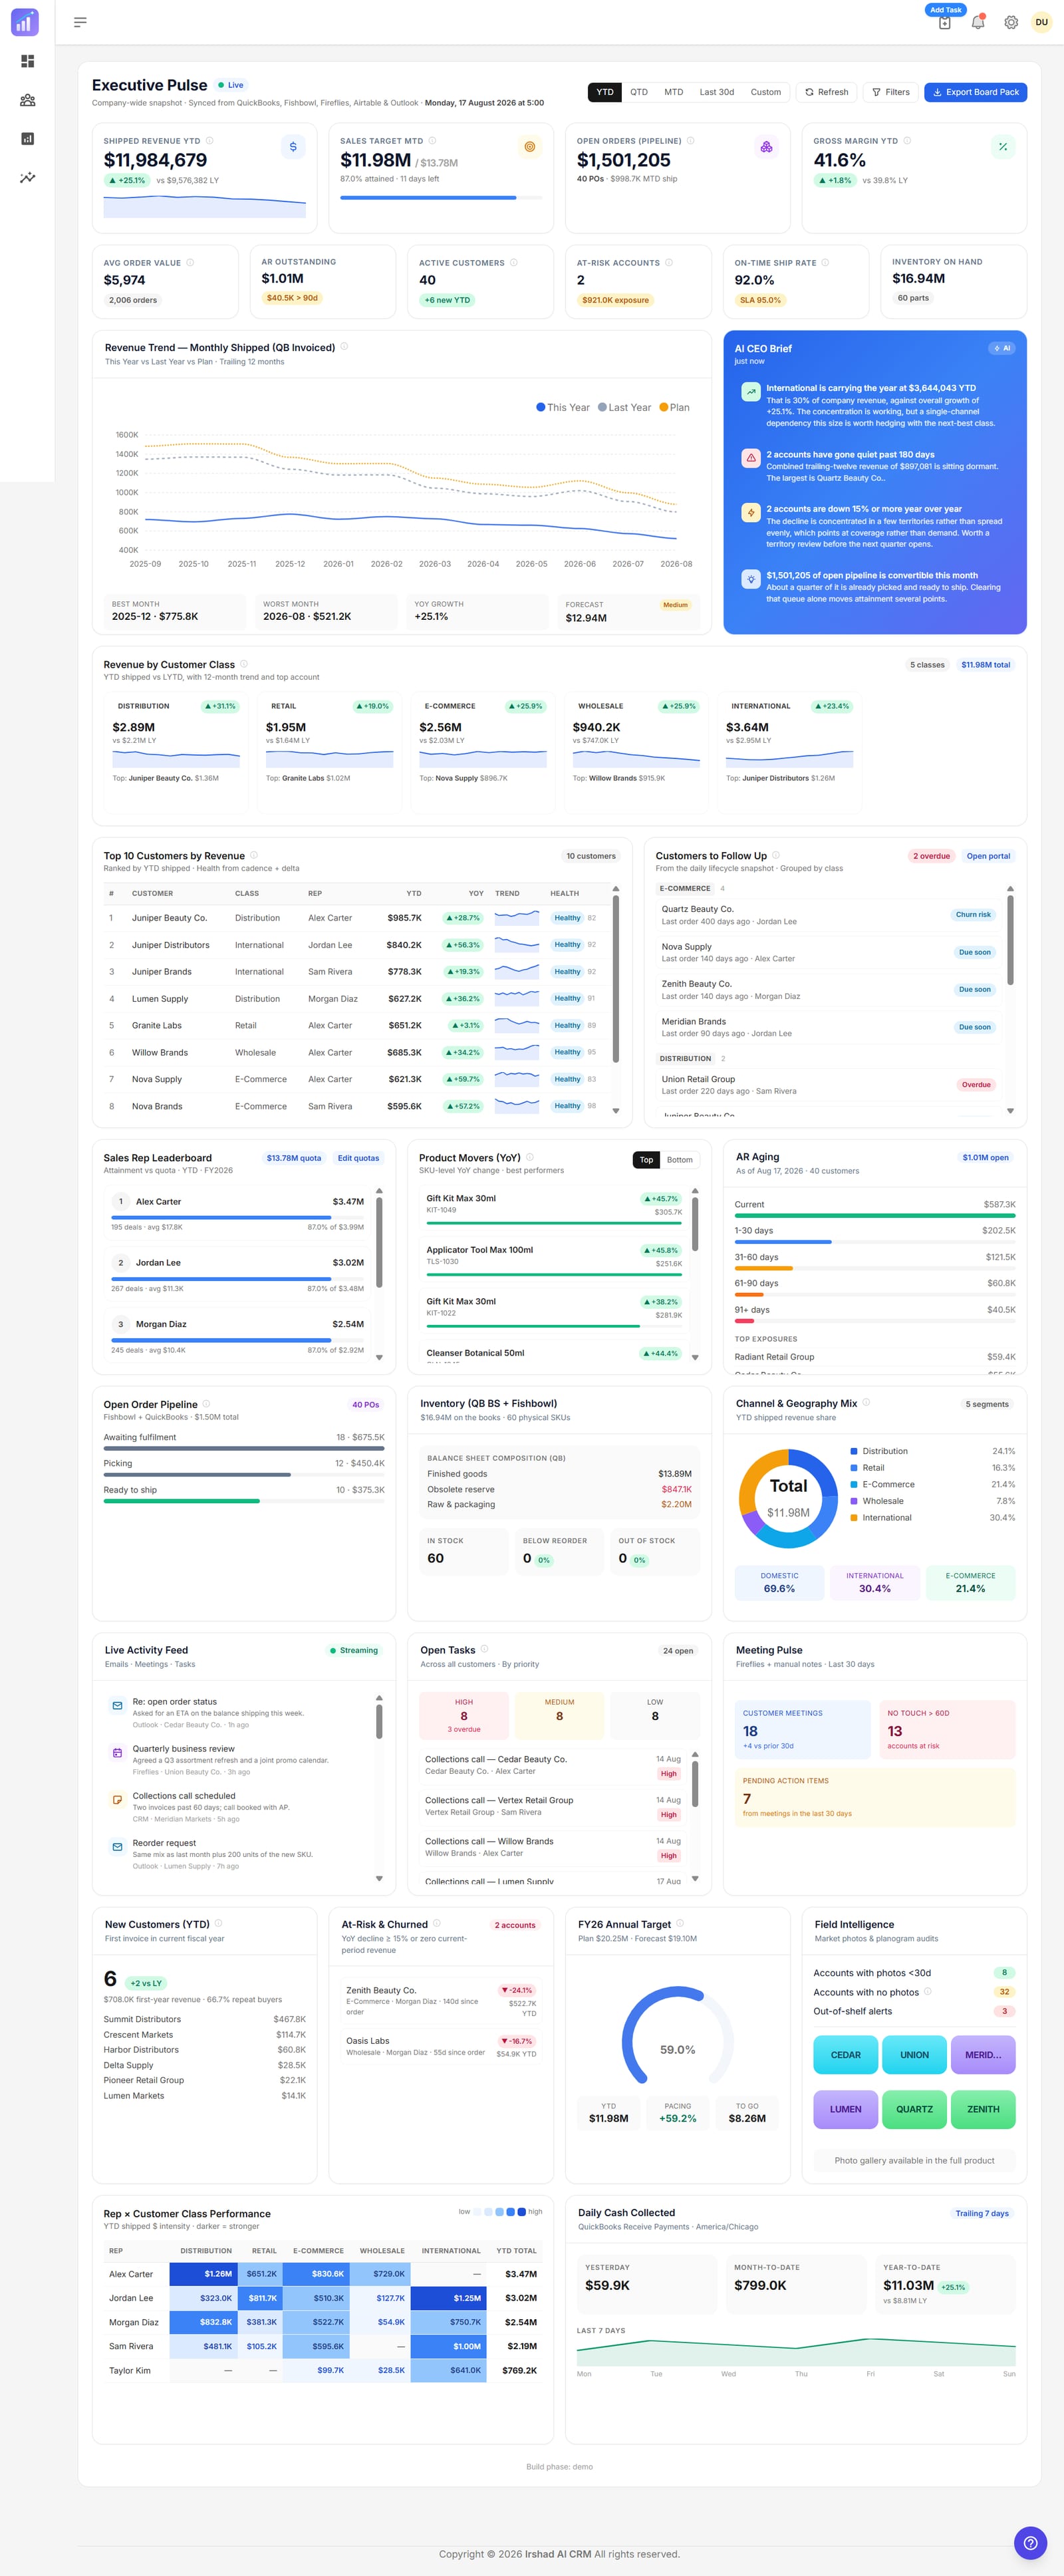Image resolution: width=1064 pixels, height=2576 pixels.
Task: Click the Sales Target attainment progress bar
Action: pyautogui.click(x=441, y=198)
